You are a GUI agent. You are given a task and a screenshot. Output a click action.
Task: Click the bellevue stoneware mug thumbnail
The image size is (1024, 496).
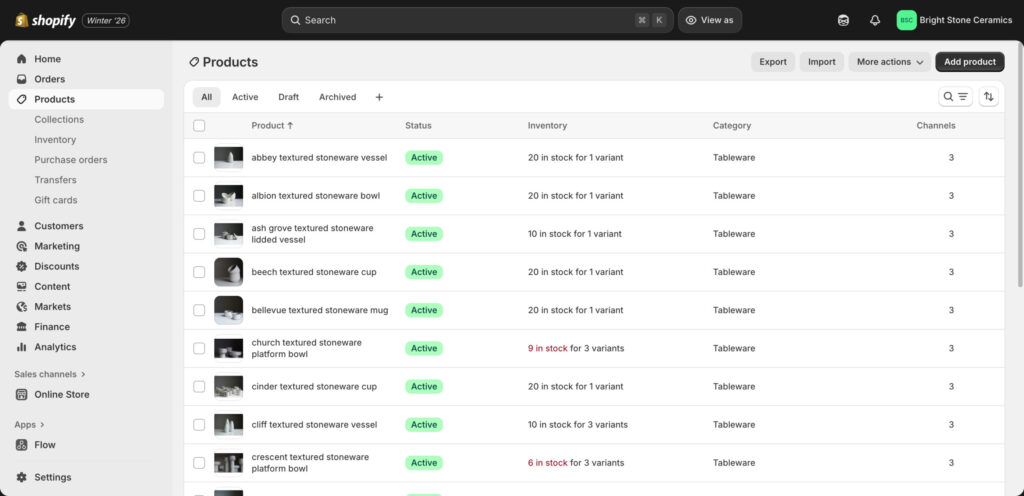pos(229,310)
